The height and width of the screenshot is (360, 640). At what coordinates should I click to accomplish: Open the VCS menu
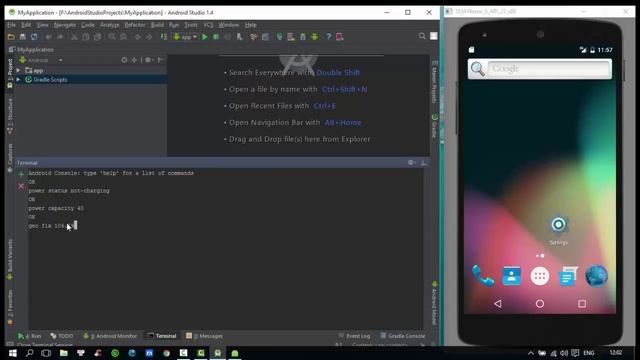click(x=208, y=25)
